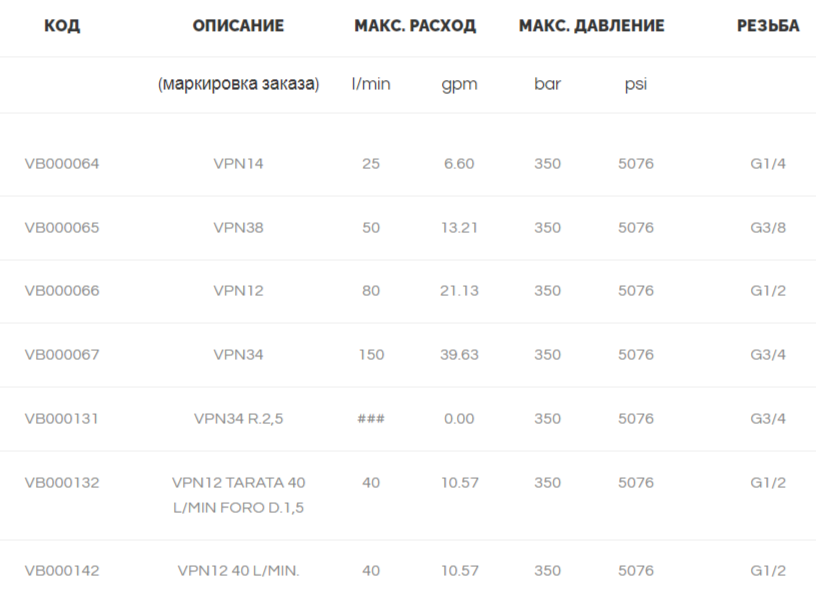Click the ОПИСАНИЕ column header
Viewport: 816px width, 600px height.
click(238, 25)
